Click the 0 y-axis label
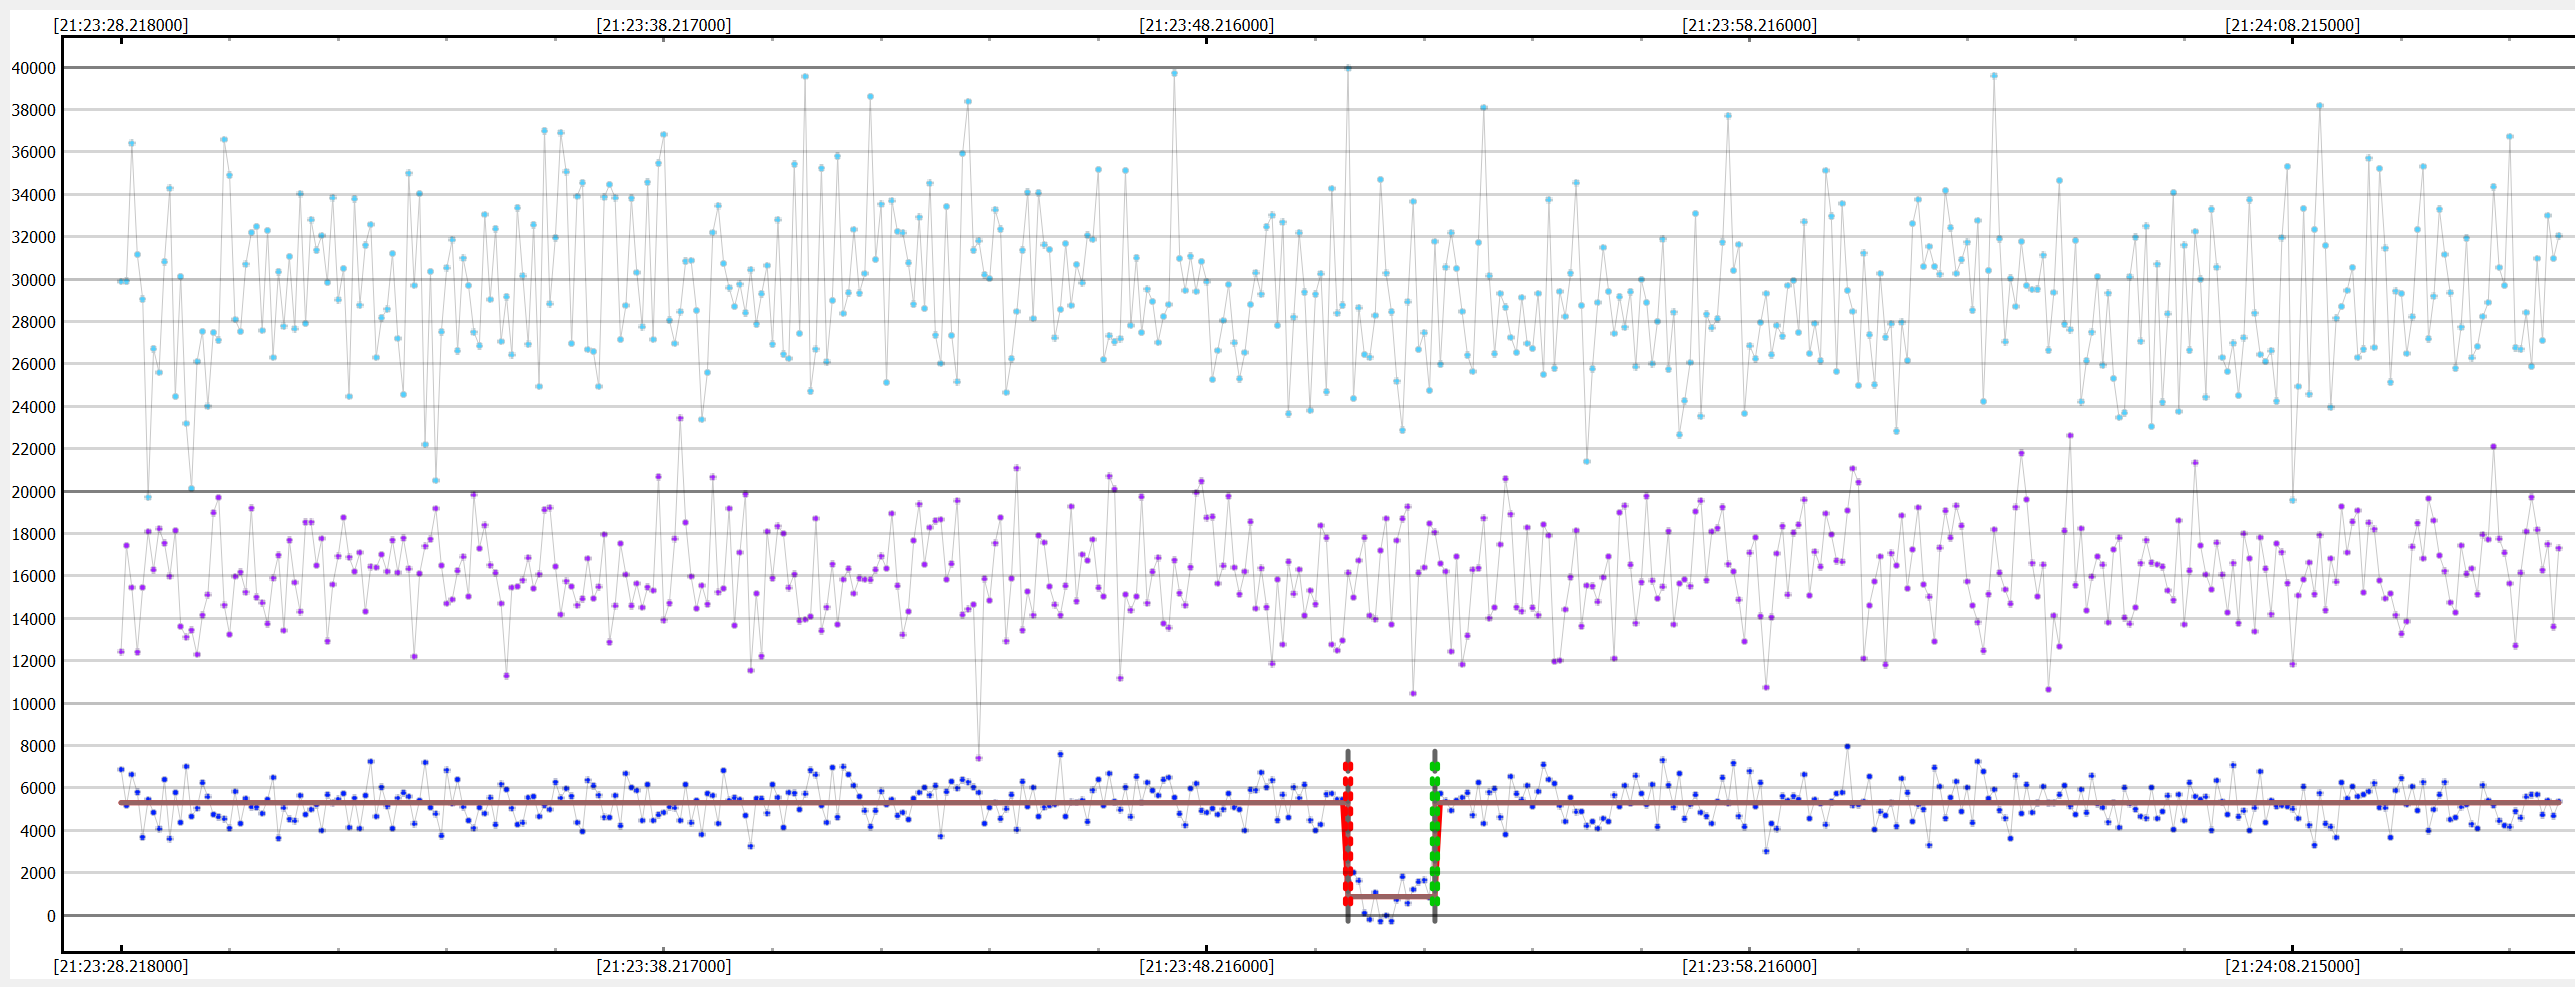The width and height of the screenshot is (2575, 987). point(51,916)
